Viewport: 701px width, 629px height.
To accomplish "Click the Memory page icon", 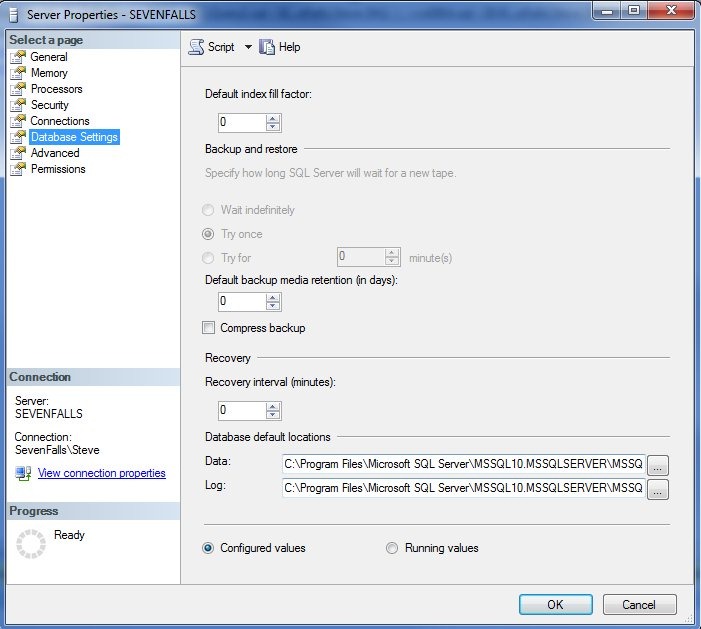I will point(17,73).
